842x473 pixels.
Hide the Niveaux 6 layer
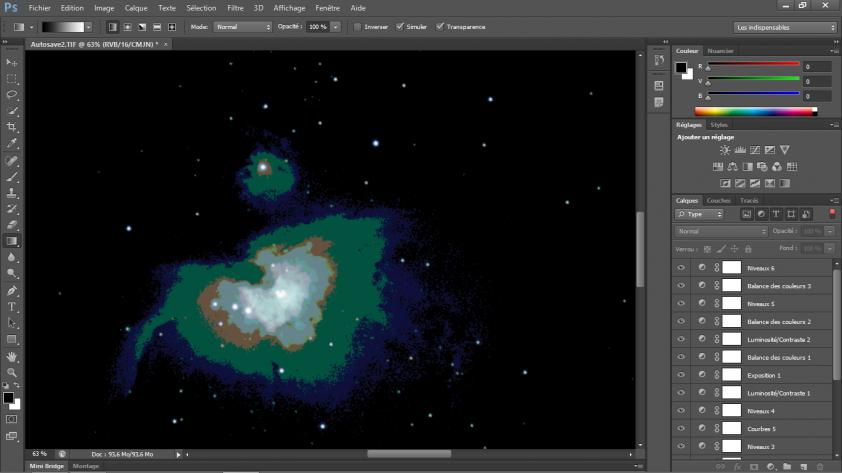[681, 267]
